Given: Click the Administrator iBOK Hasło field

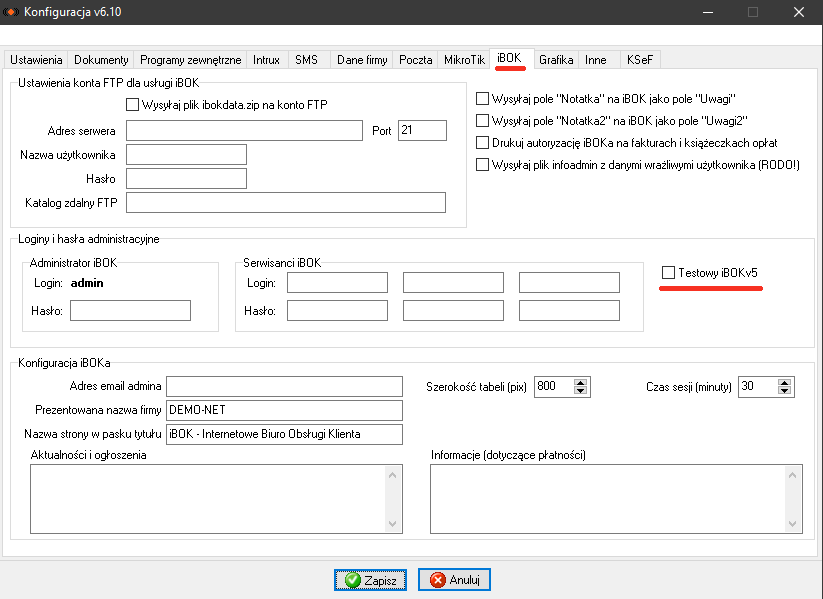Looking at the screenshot, I should coord(130,311).
